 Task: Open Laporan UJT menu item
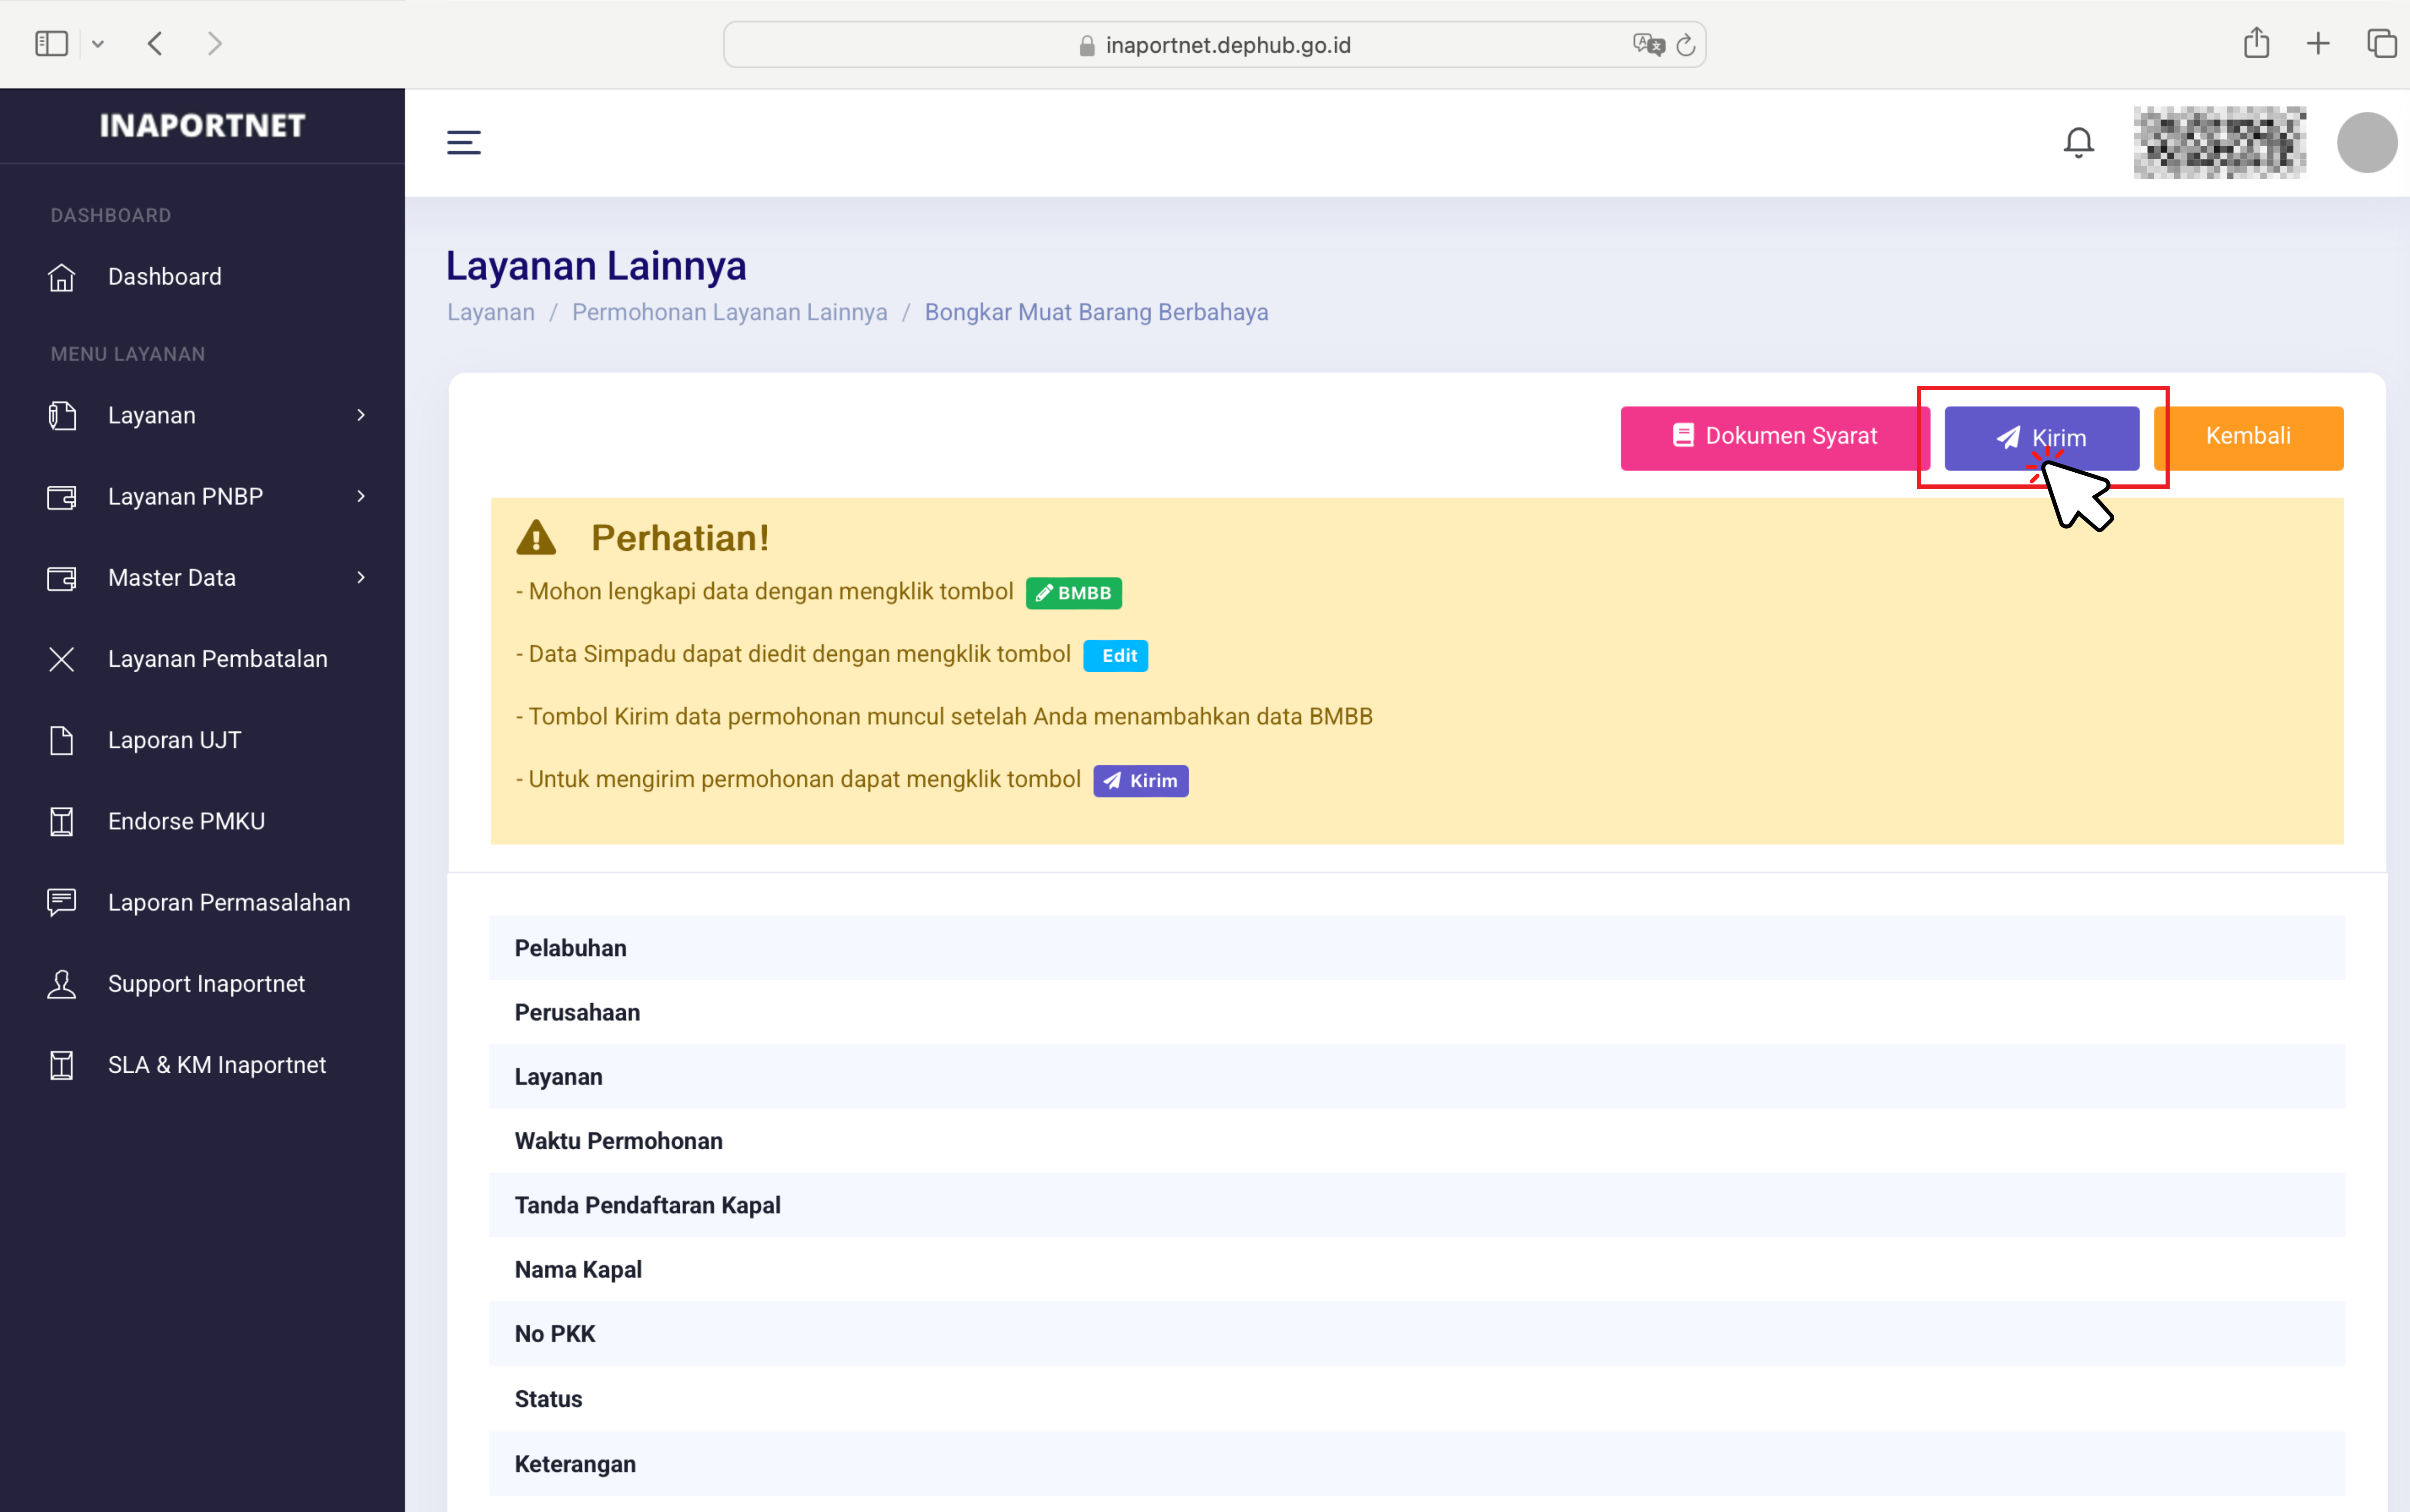(174, 740)
